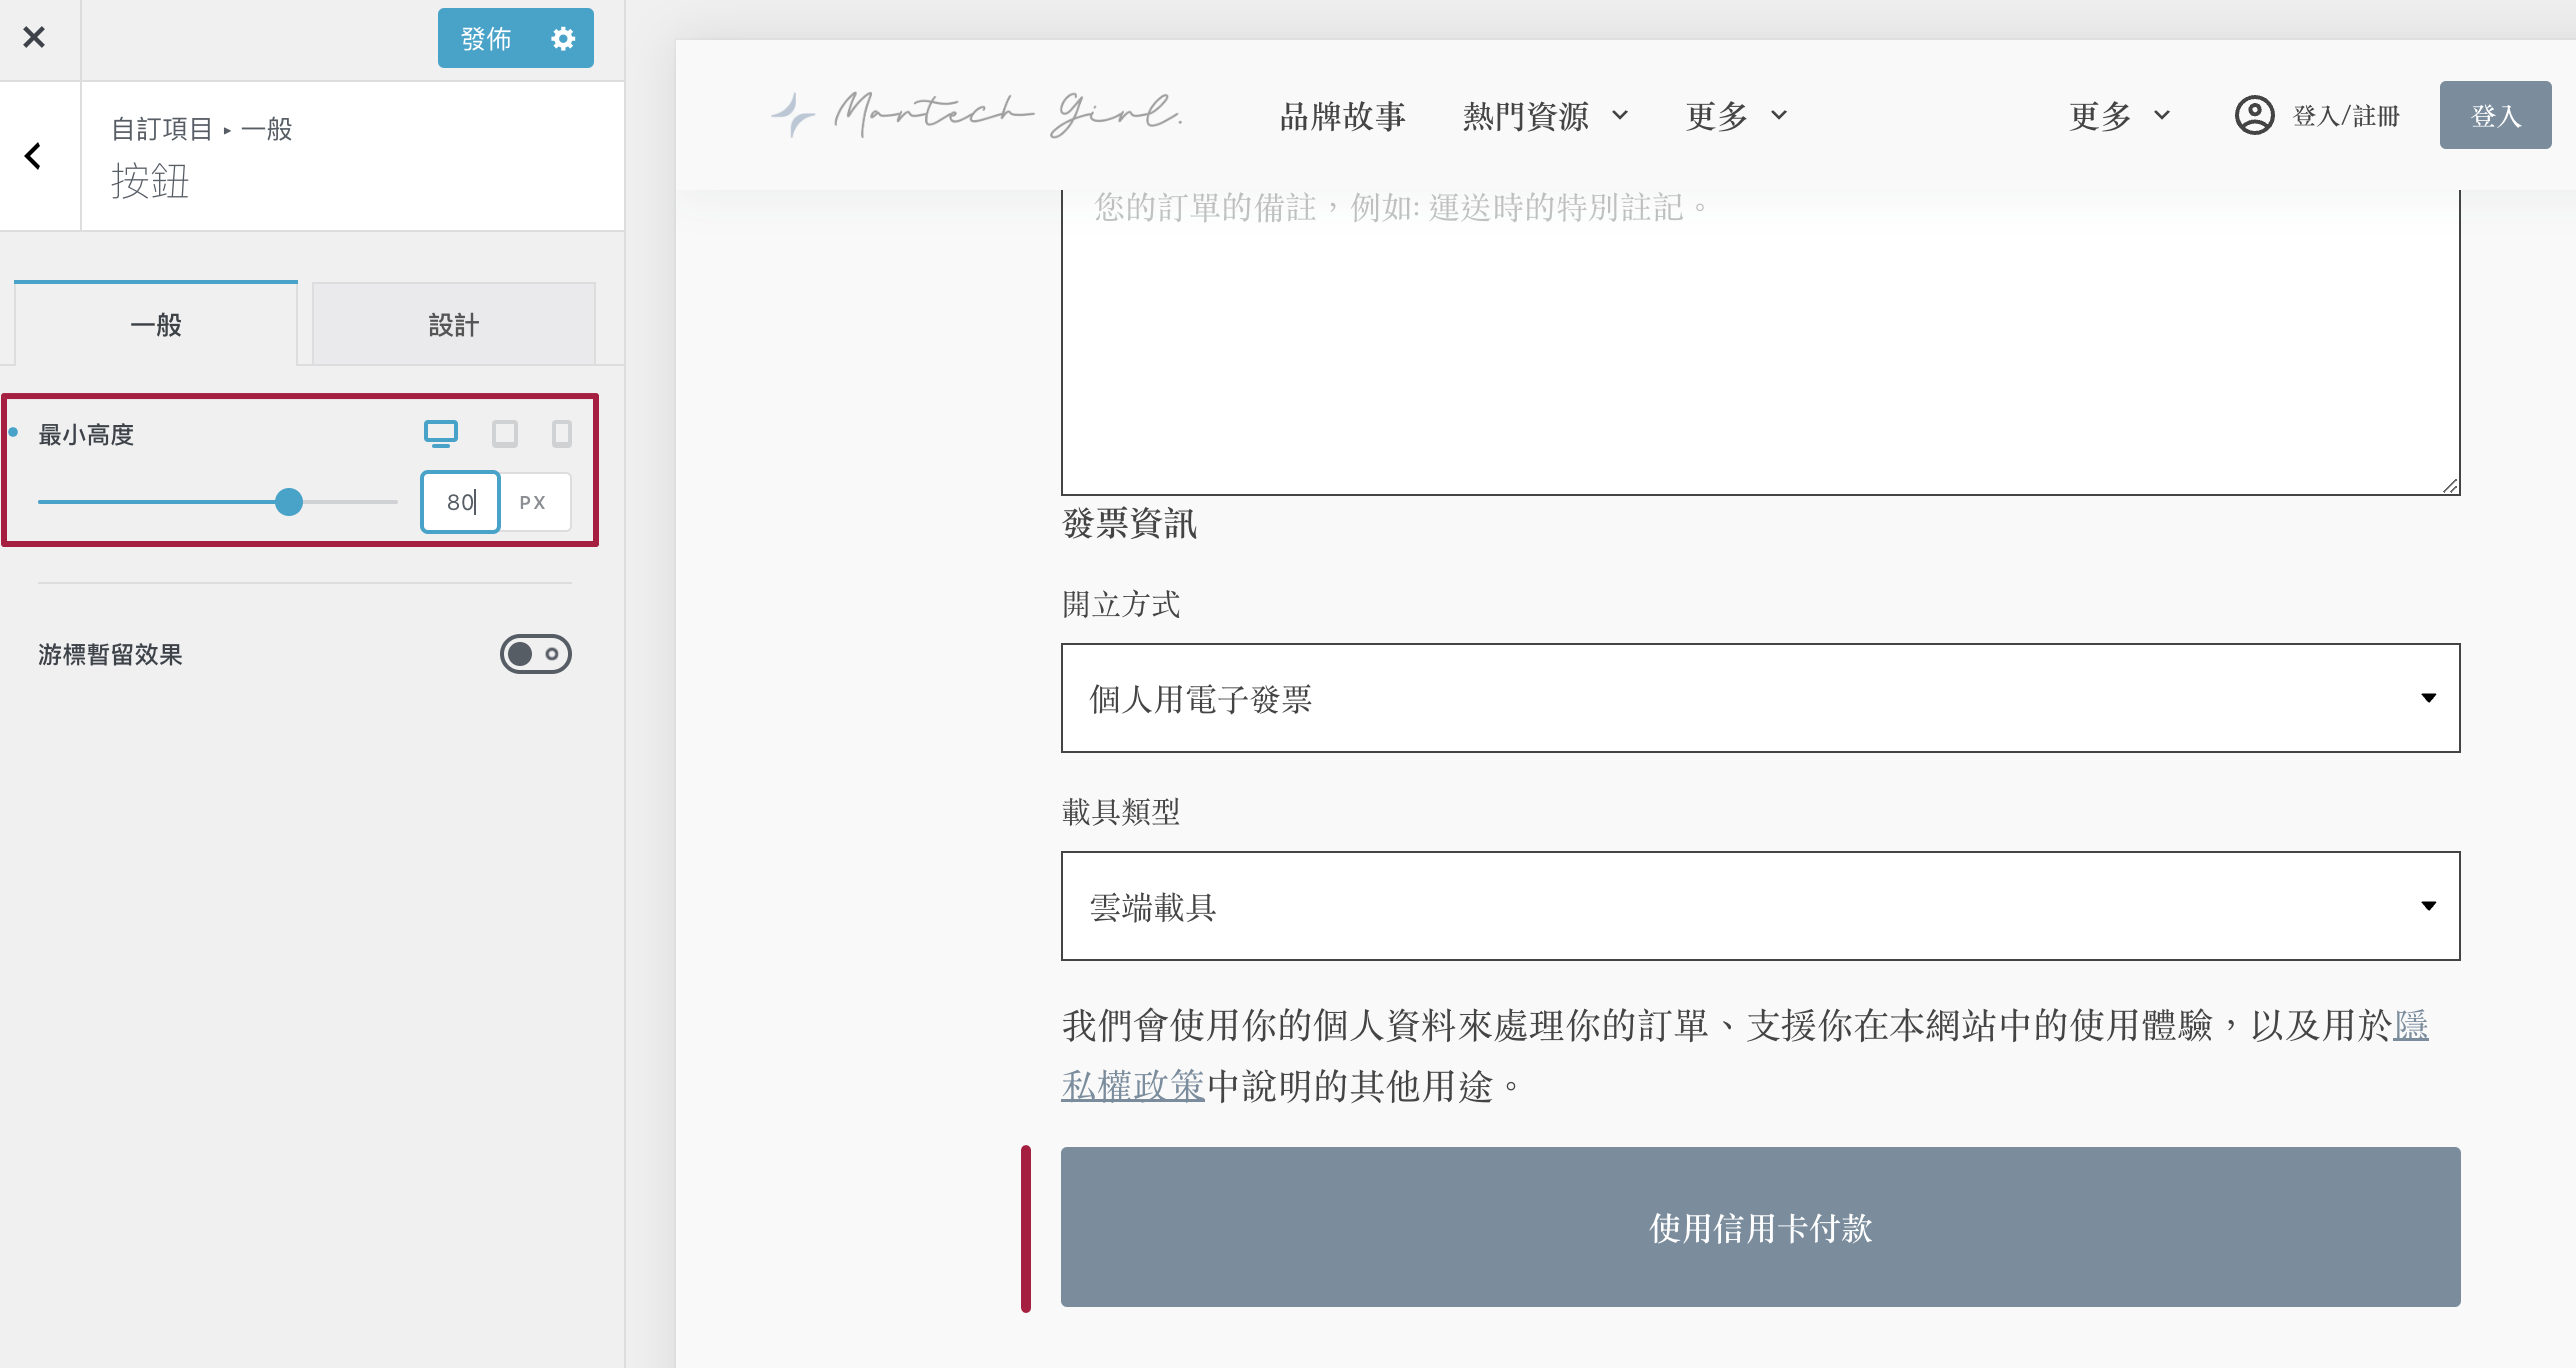Select the mobile device preview icon

562,433
